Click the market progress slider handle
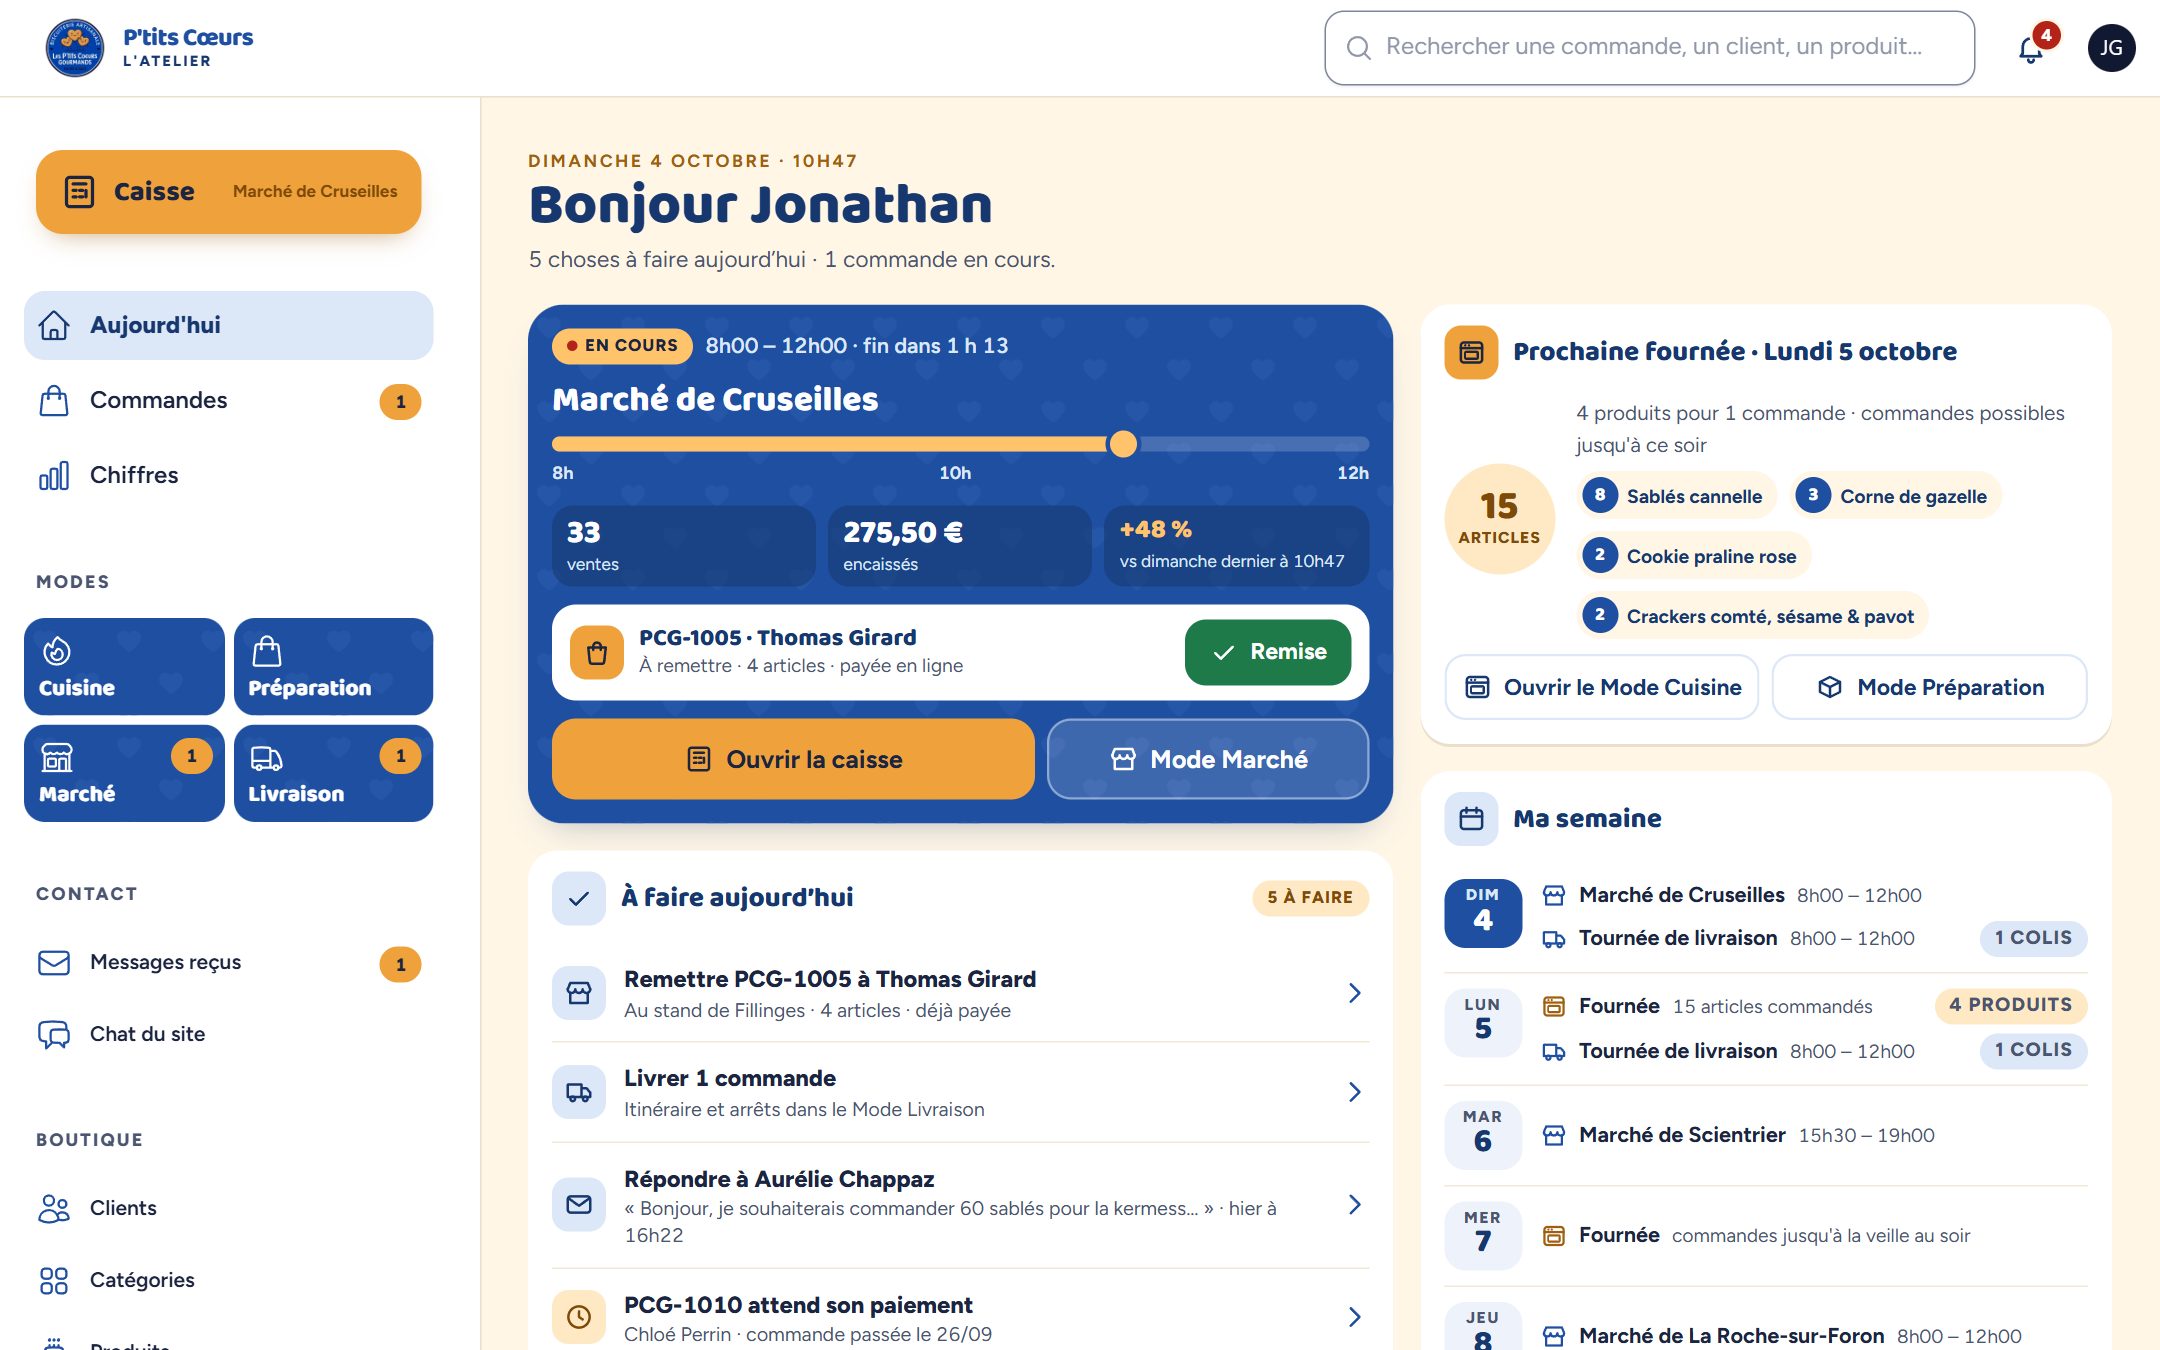The height and width of the screenshot is (1350, 2160). pyautogui.click(x=1123, y=444)
